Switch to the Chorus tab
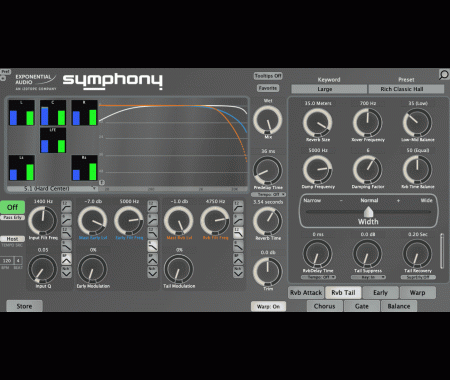Viewport: 450px width, 380px height. click(324, 306)
